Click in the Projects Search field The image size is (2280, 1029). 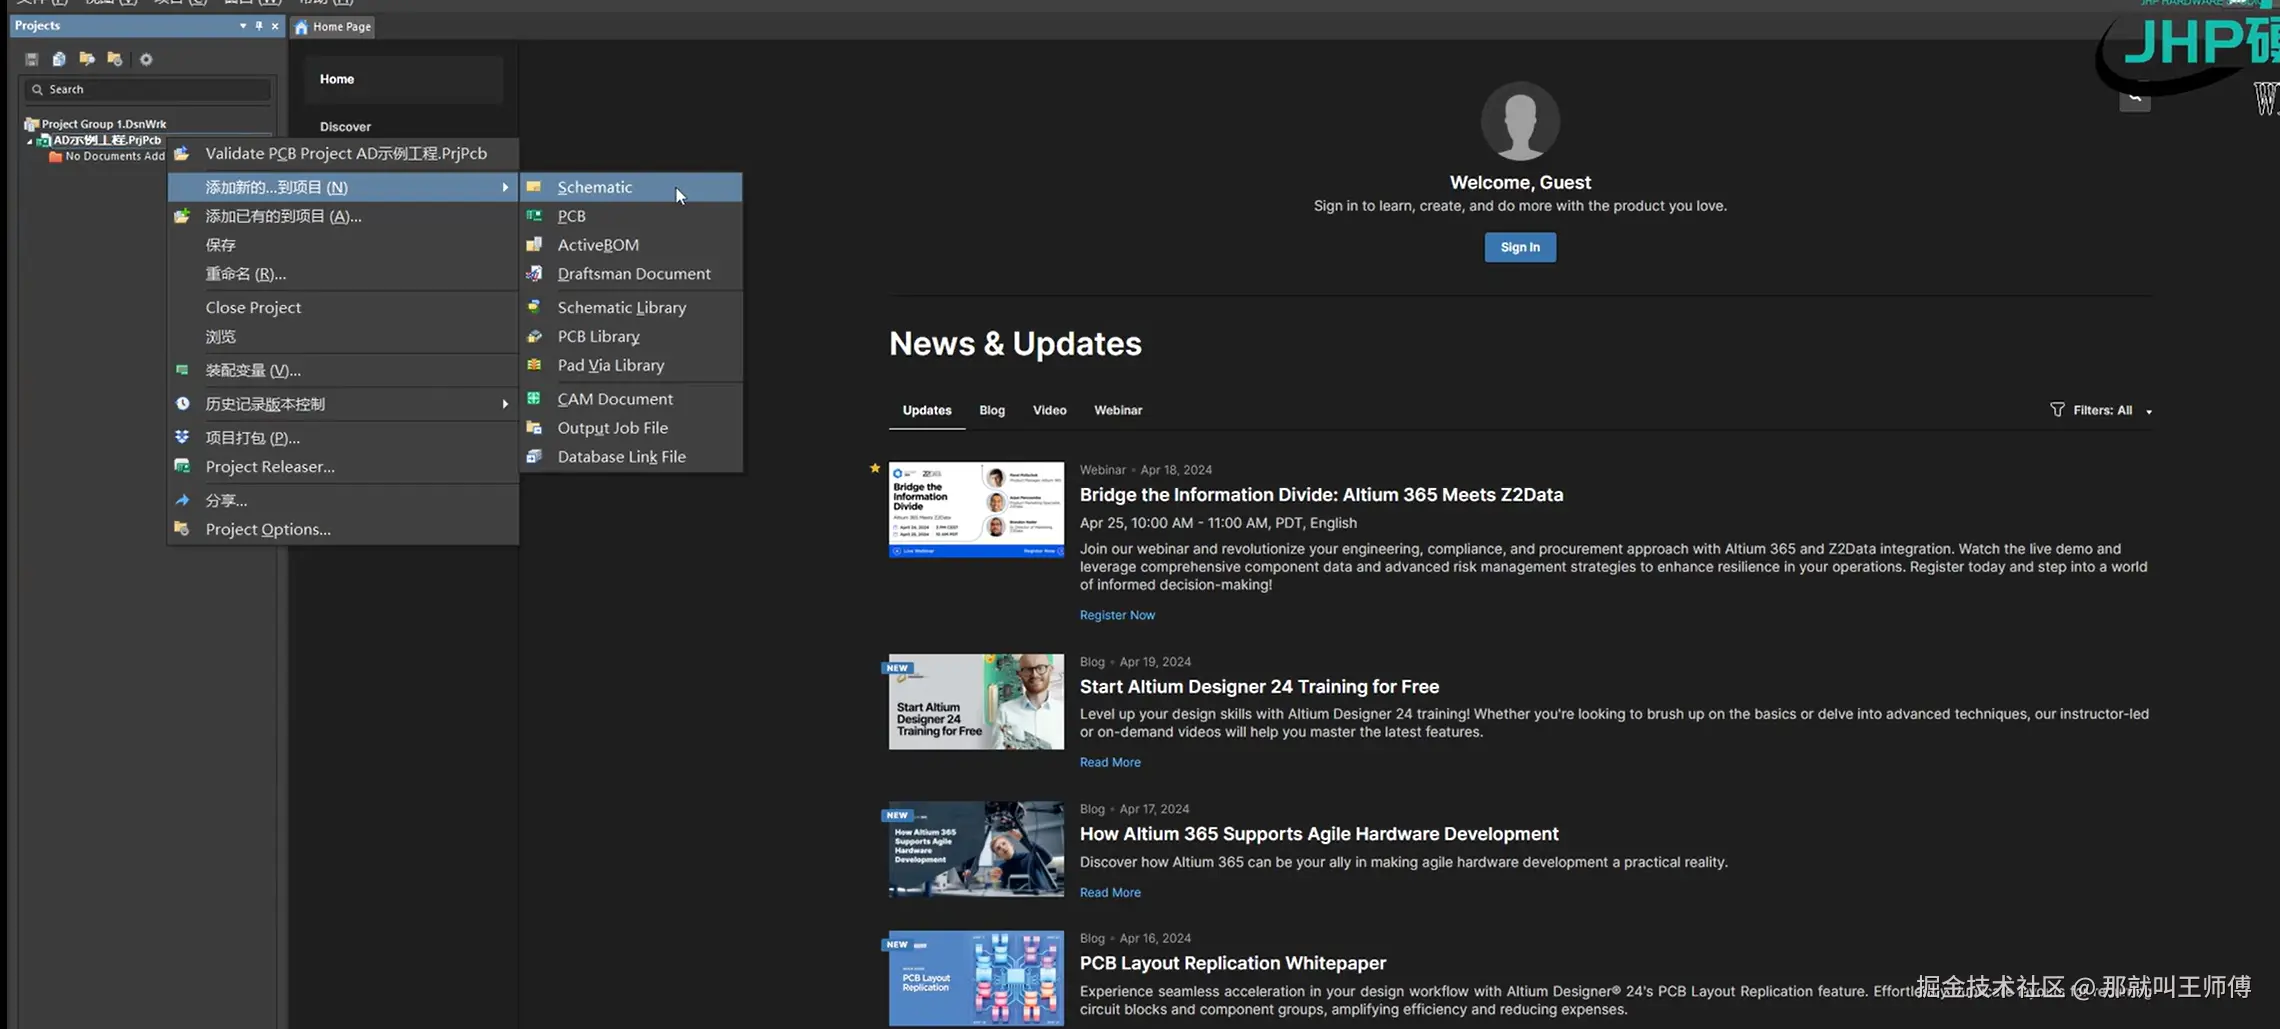coord(148,90)
